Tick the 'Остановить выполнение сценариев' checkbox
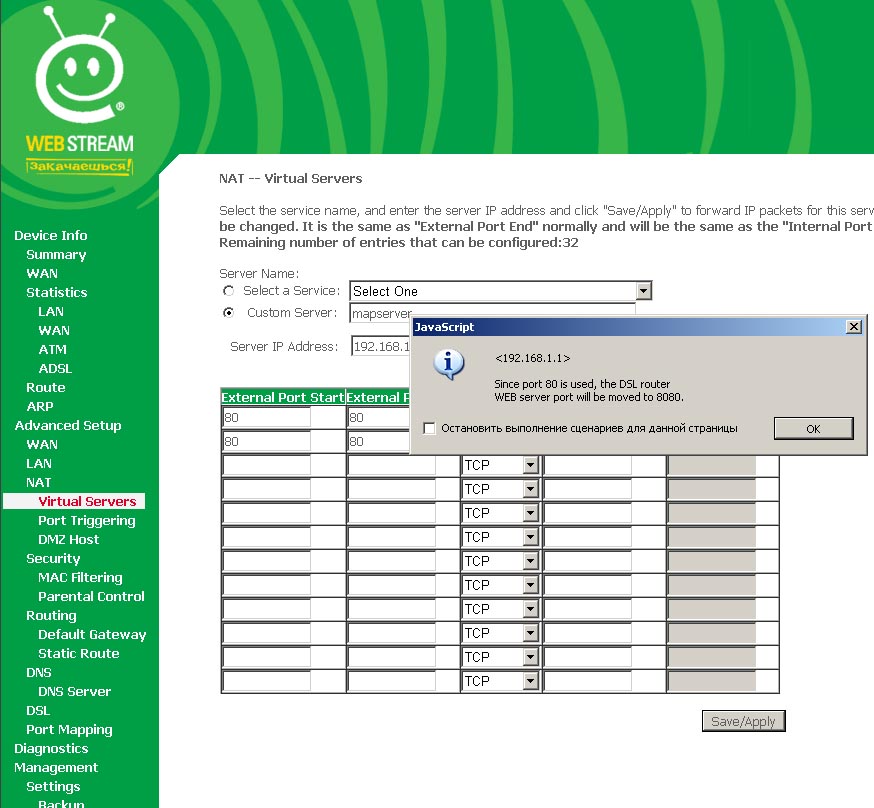This screenshot has height=808, width=874. pos(429,428)
